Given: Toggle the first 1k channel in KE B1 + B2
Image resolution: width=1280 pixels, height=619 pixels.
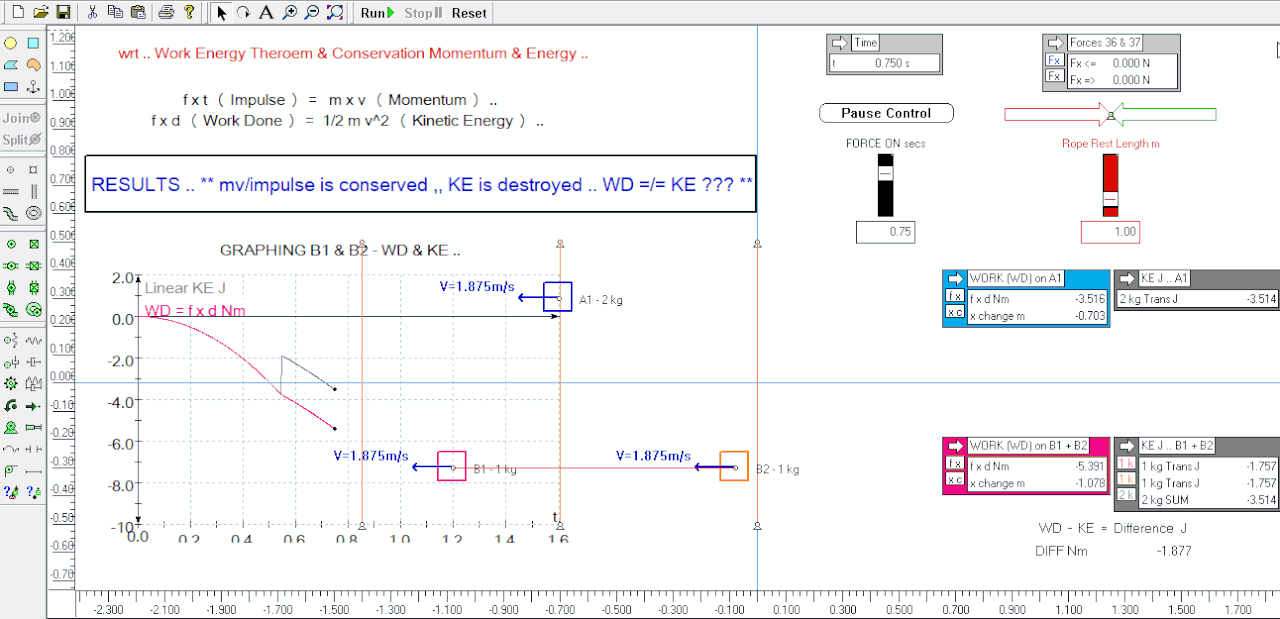Looking at the screenshot, I should 1126,464.
